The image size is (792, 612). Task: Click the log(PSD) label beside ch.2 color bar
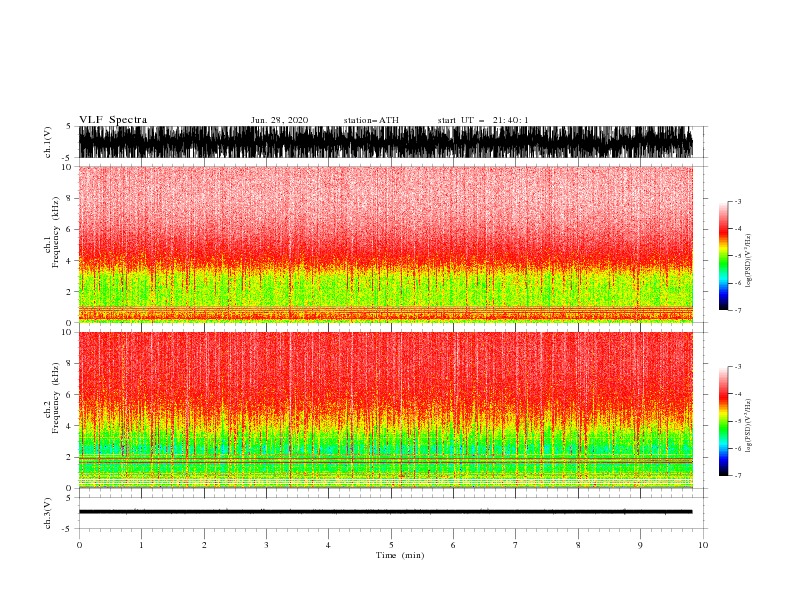pos(749,426)
